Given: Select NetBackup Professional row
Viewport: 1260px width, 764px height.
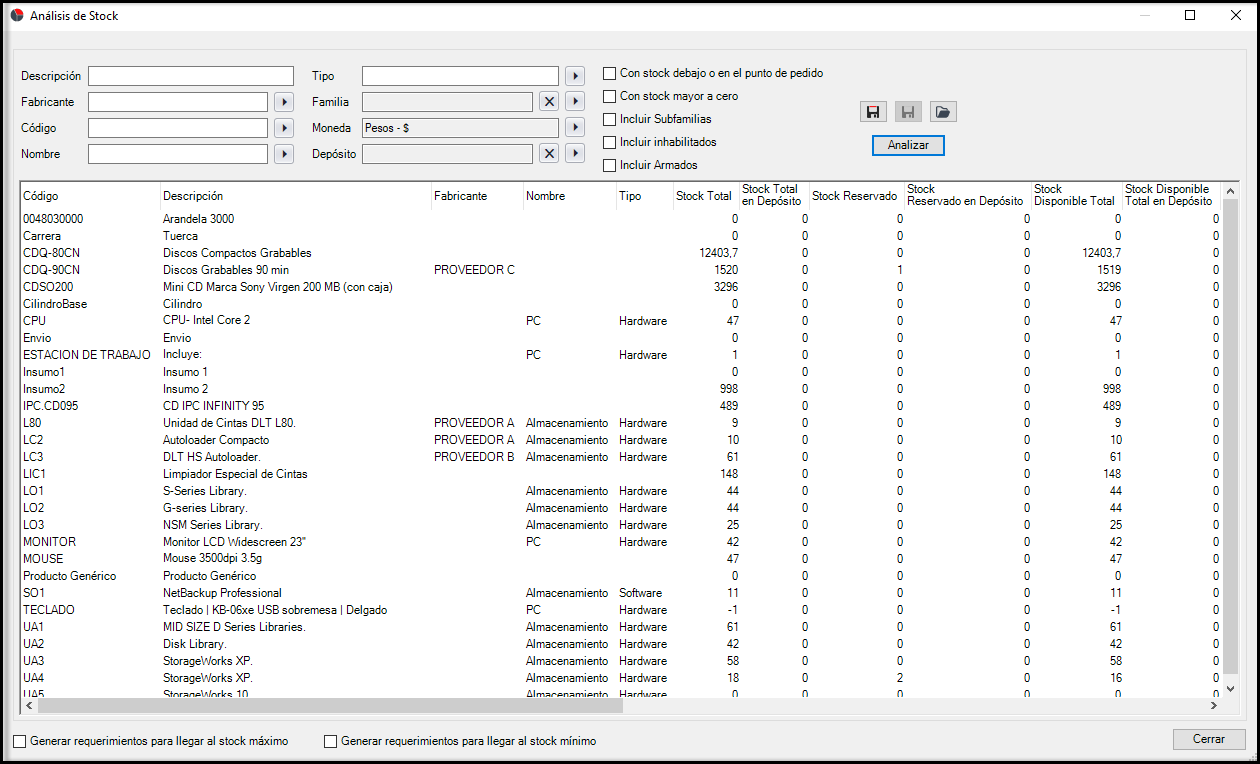Looking at the screenshot, I should (x=620, y=593).
